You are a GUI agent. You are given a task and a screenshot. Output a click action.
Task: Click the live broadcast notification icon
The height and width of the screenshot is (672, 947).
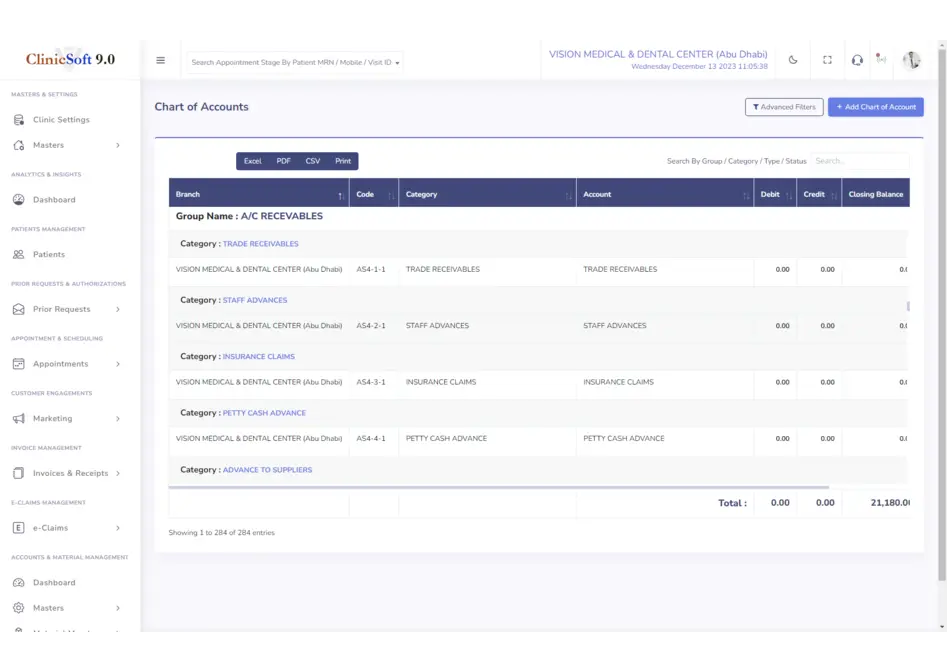point(881,59)
